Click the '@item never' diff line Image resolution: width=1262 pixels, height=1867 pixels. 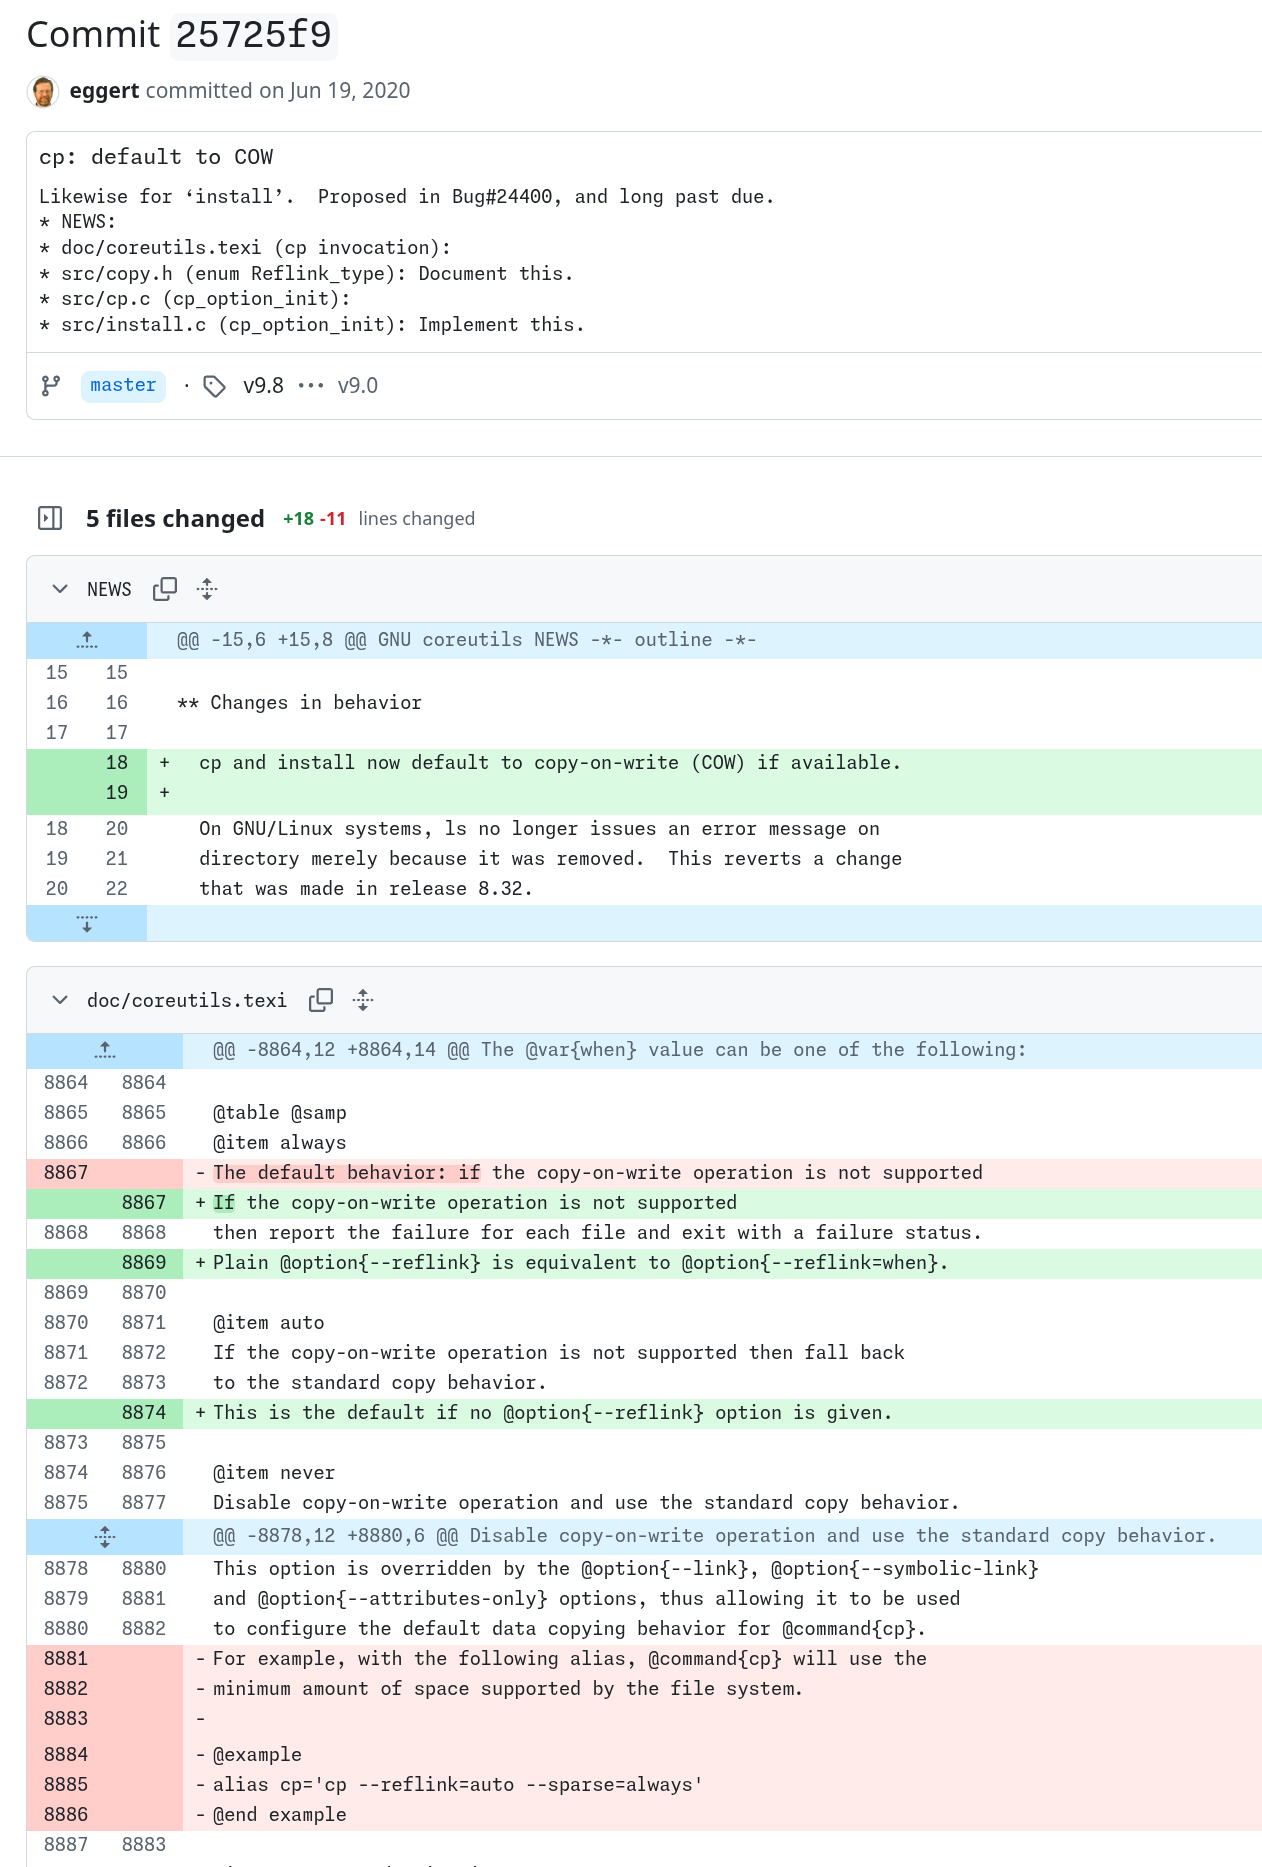pyautogui.click(x=274, y=1473)
